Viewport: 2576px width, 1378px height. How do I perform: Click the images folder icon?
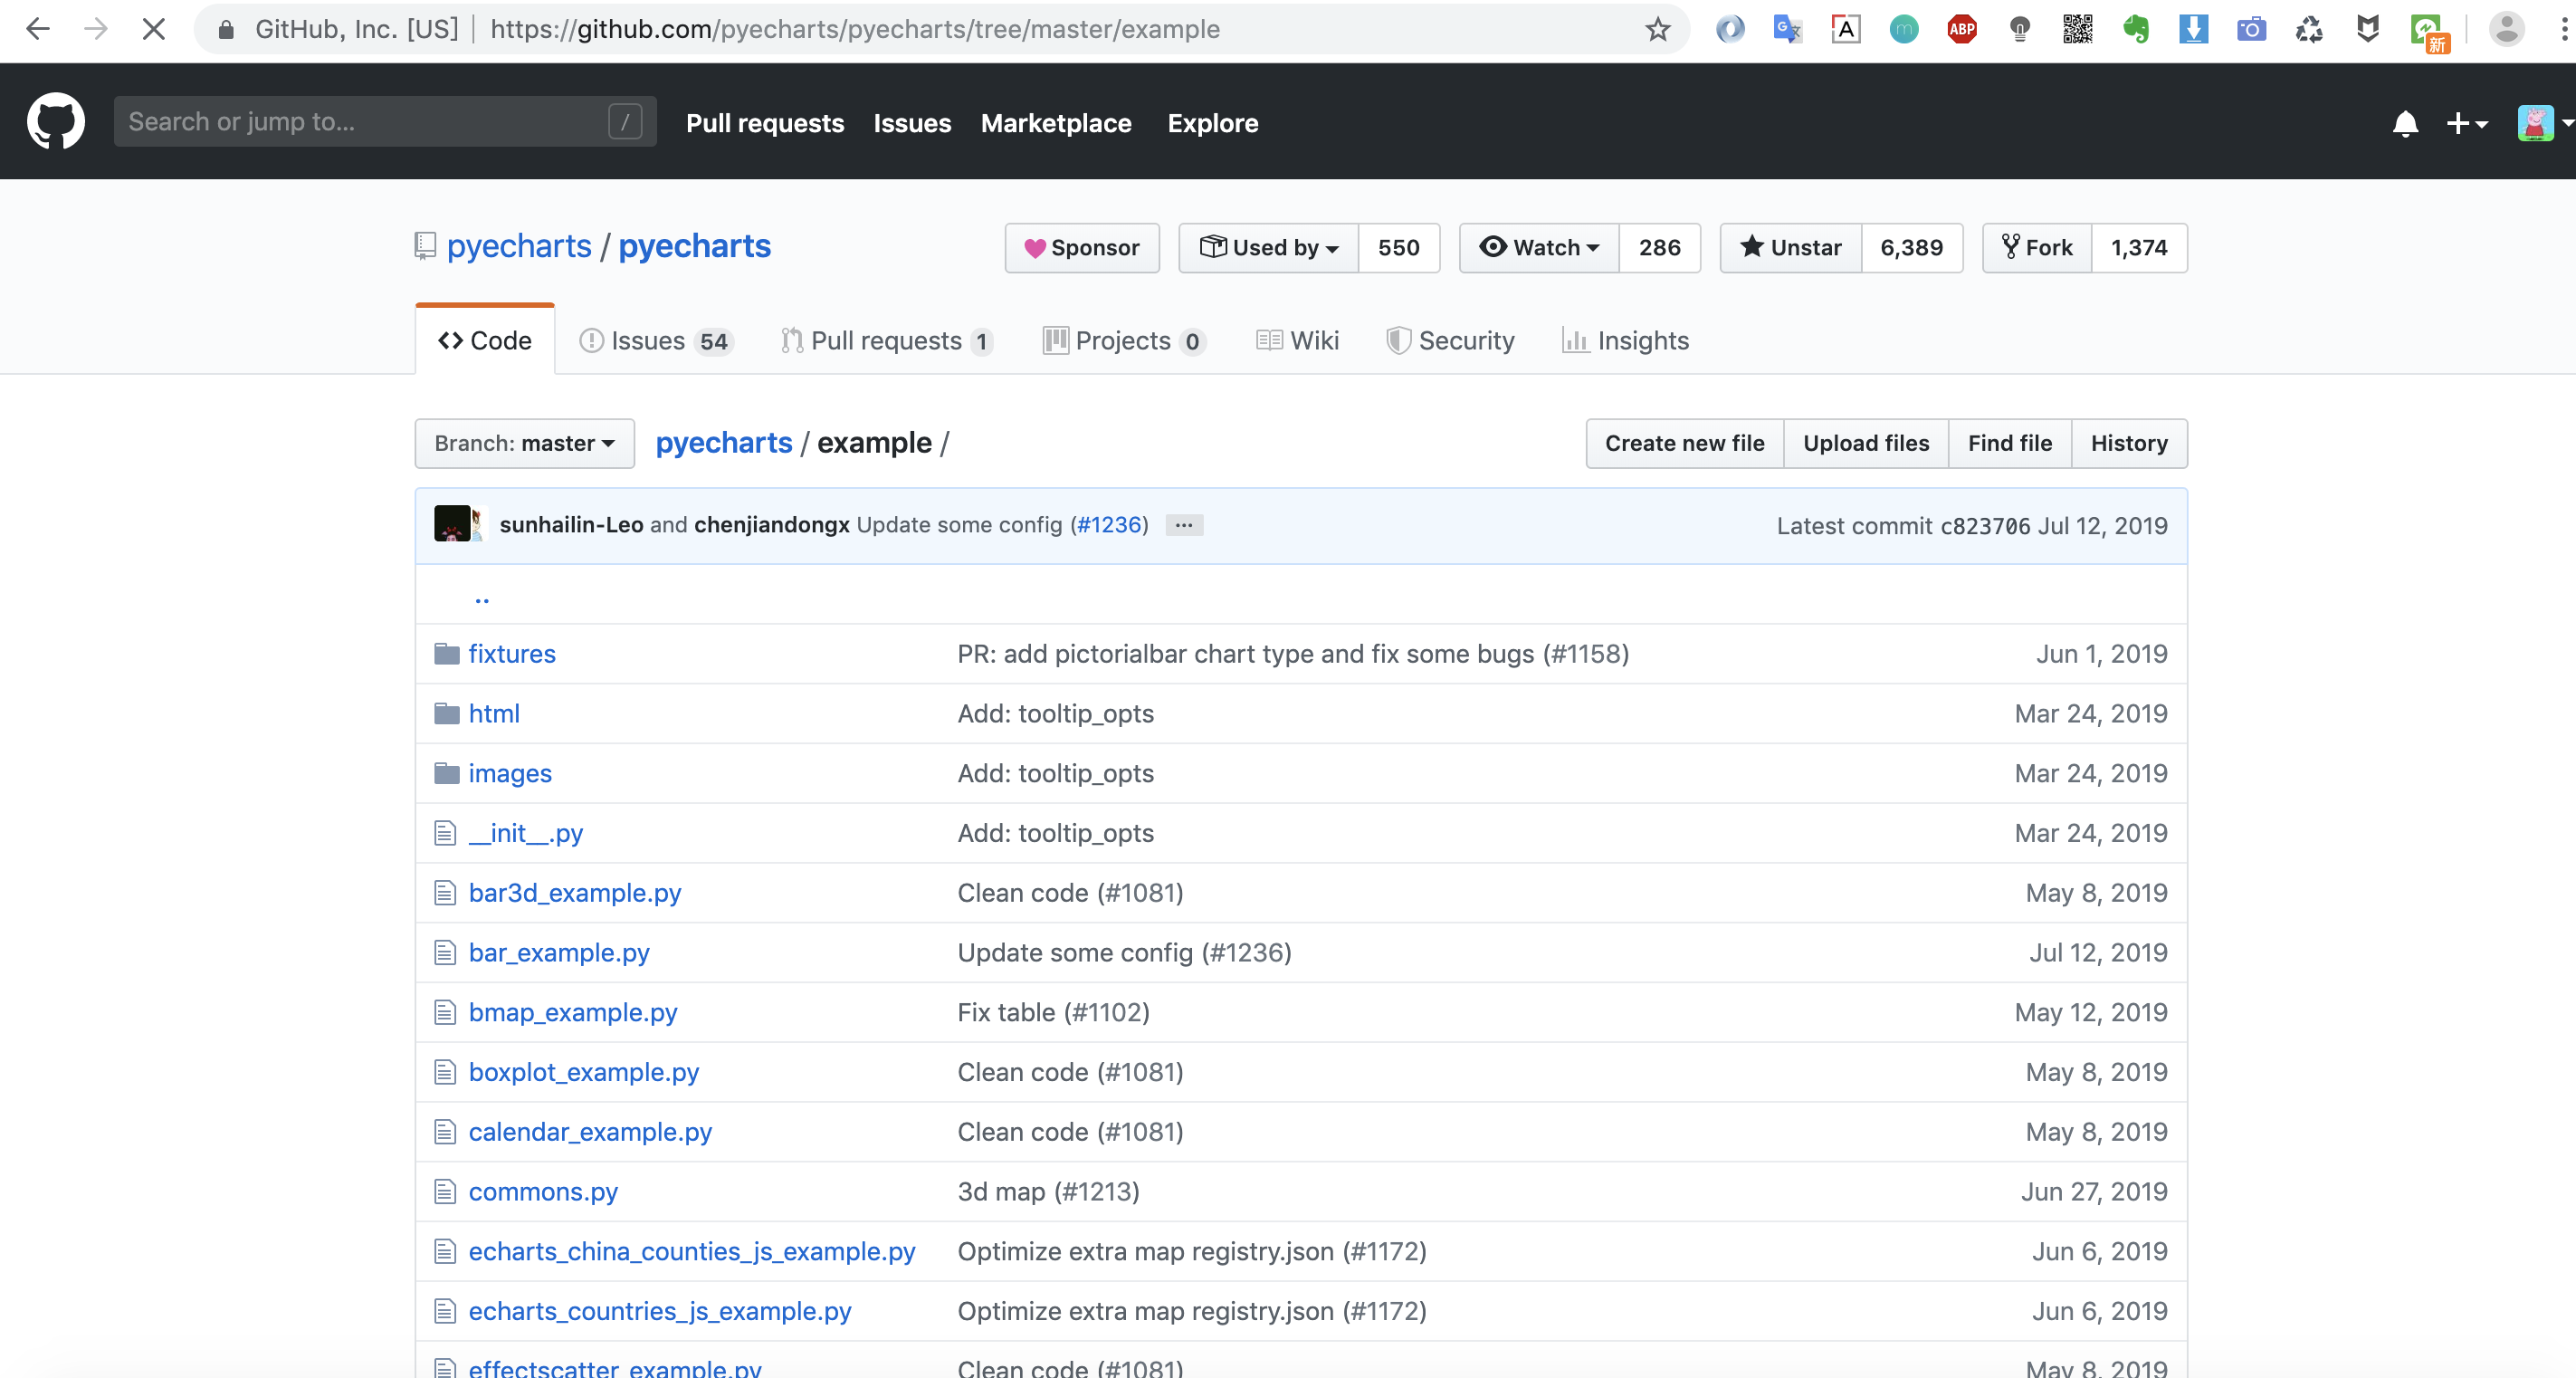pyautogui.click(x=447, y=773)
